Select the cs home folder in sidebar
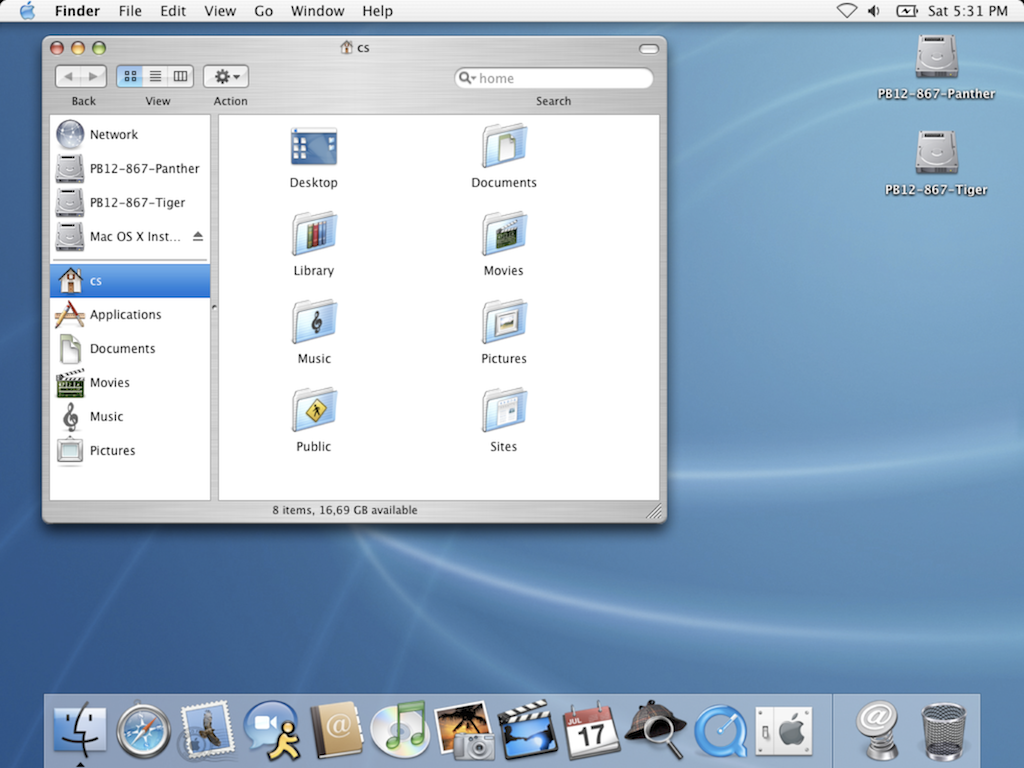Viewport: 1024px width, 768px height. [x=130, y=281]
